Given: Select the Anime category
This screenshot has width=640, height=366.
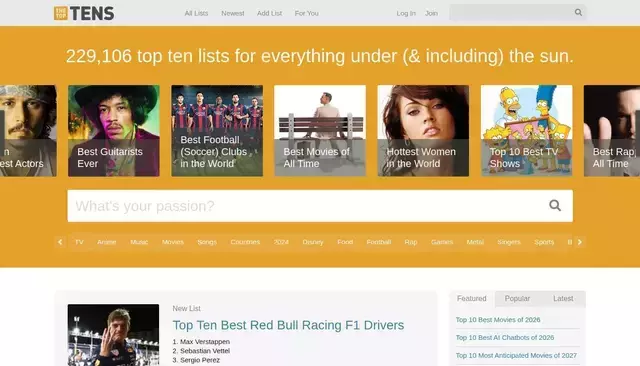Looking at the screenshot, I should [107, 242].
